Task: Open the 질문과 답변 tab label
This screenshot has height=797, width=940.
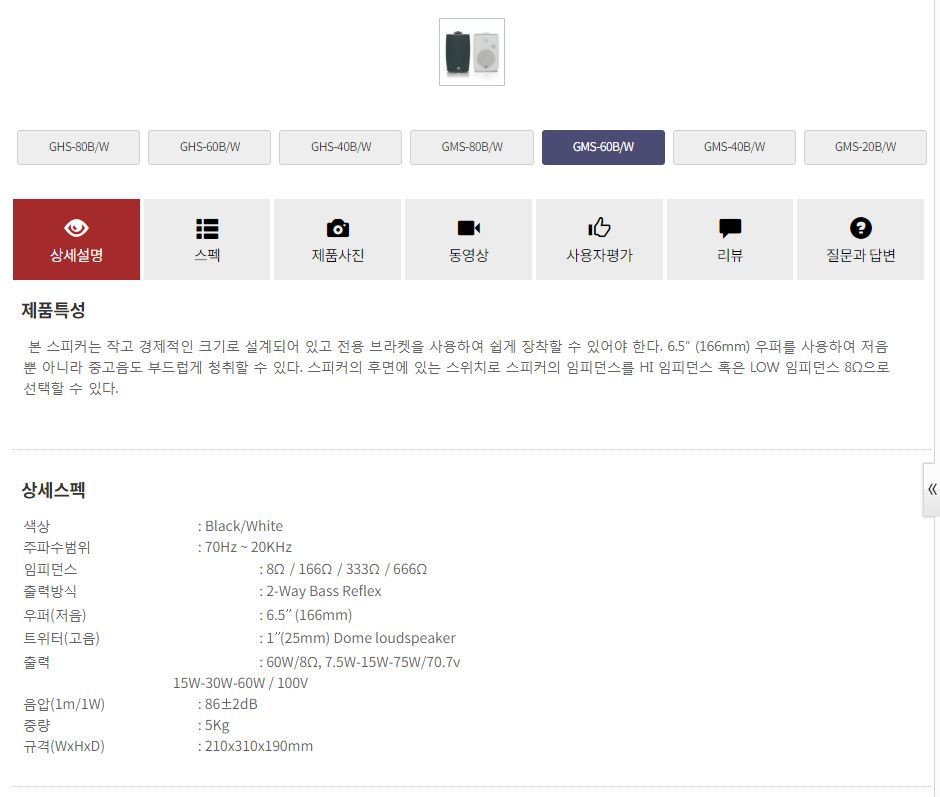Action: coord(860,255)
